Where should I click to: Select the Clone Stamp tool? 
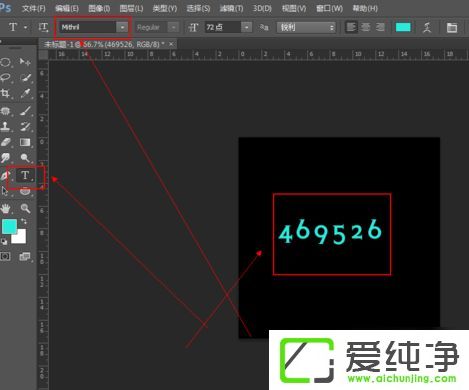tap(6, 126)
